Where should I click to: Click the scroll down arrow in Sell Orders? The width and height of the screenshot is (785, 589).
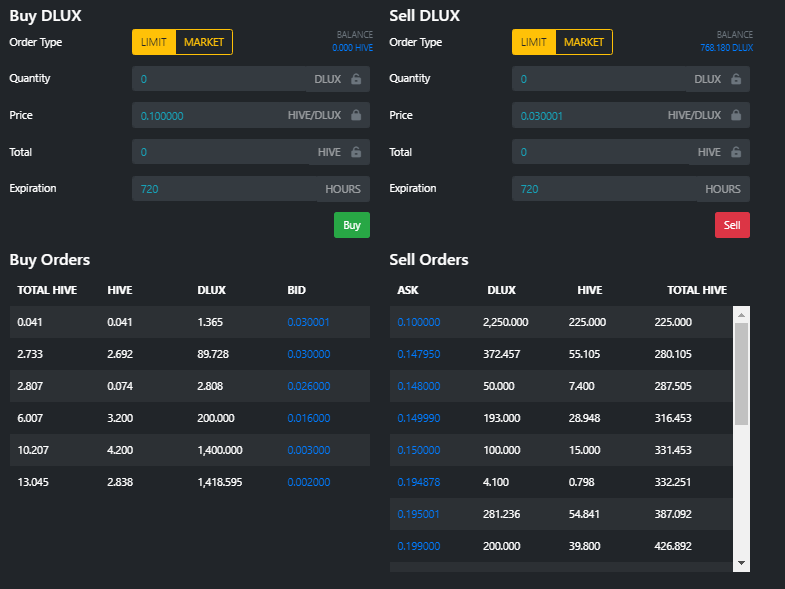click(741, 563)
